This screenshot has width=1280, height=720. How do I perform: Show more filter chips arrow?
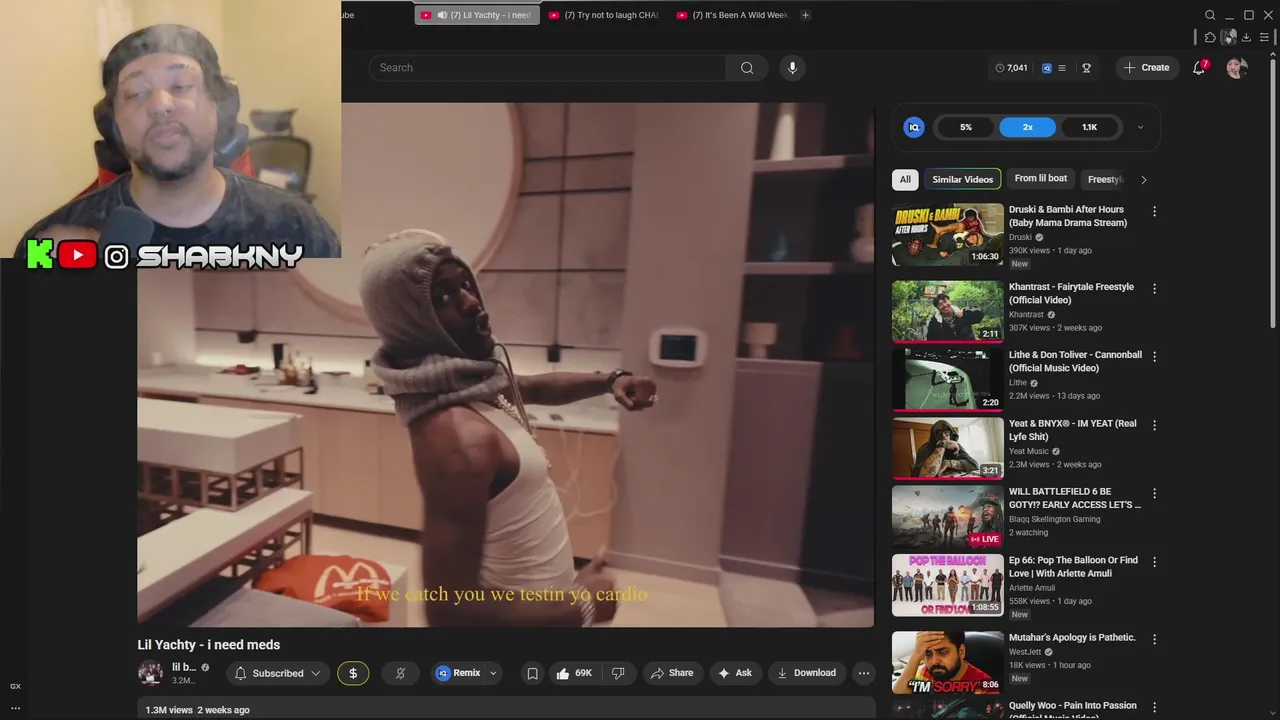click(x=1144, y=180)
